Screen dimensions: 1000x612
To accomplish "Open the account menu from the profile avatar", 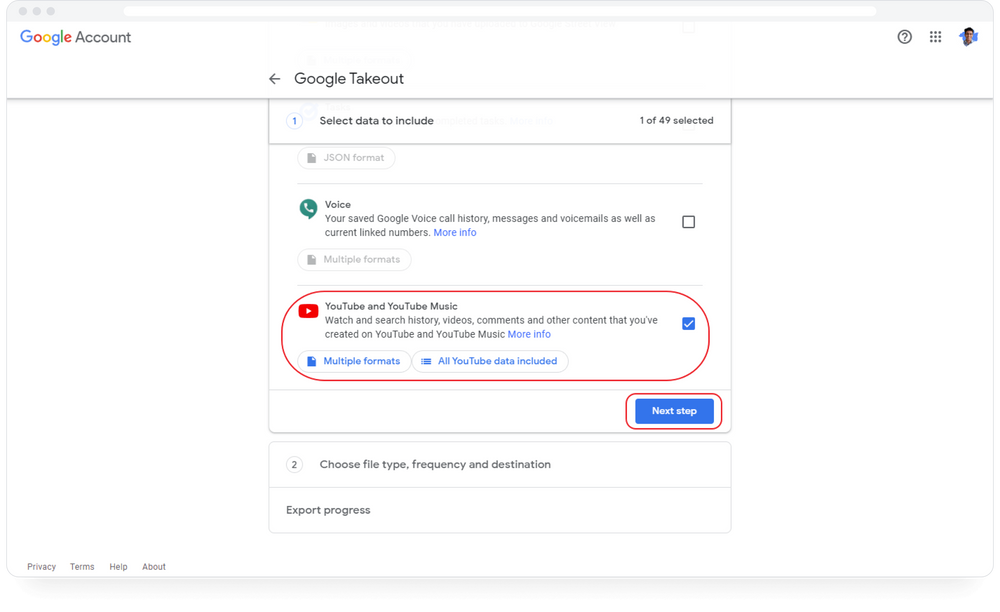I will [x=968, y=36].
